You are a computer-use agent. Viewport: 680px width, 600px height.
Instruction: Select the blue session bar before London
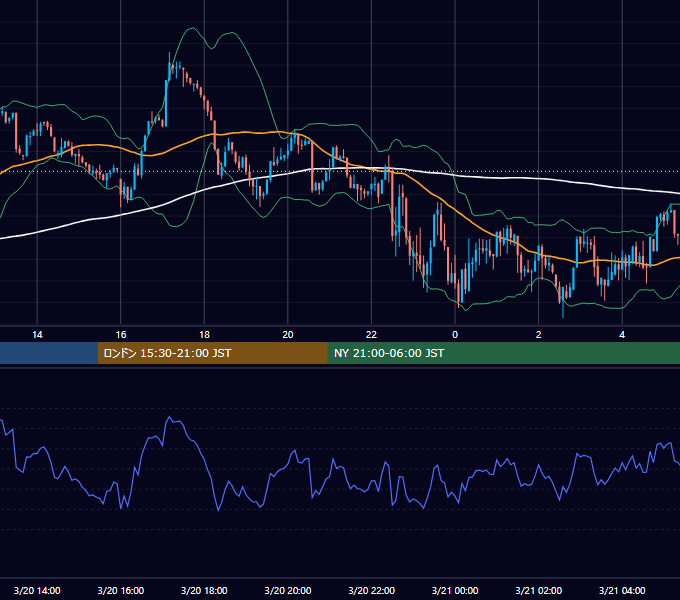(49, 353)
